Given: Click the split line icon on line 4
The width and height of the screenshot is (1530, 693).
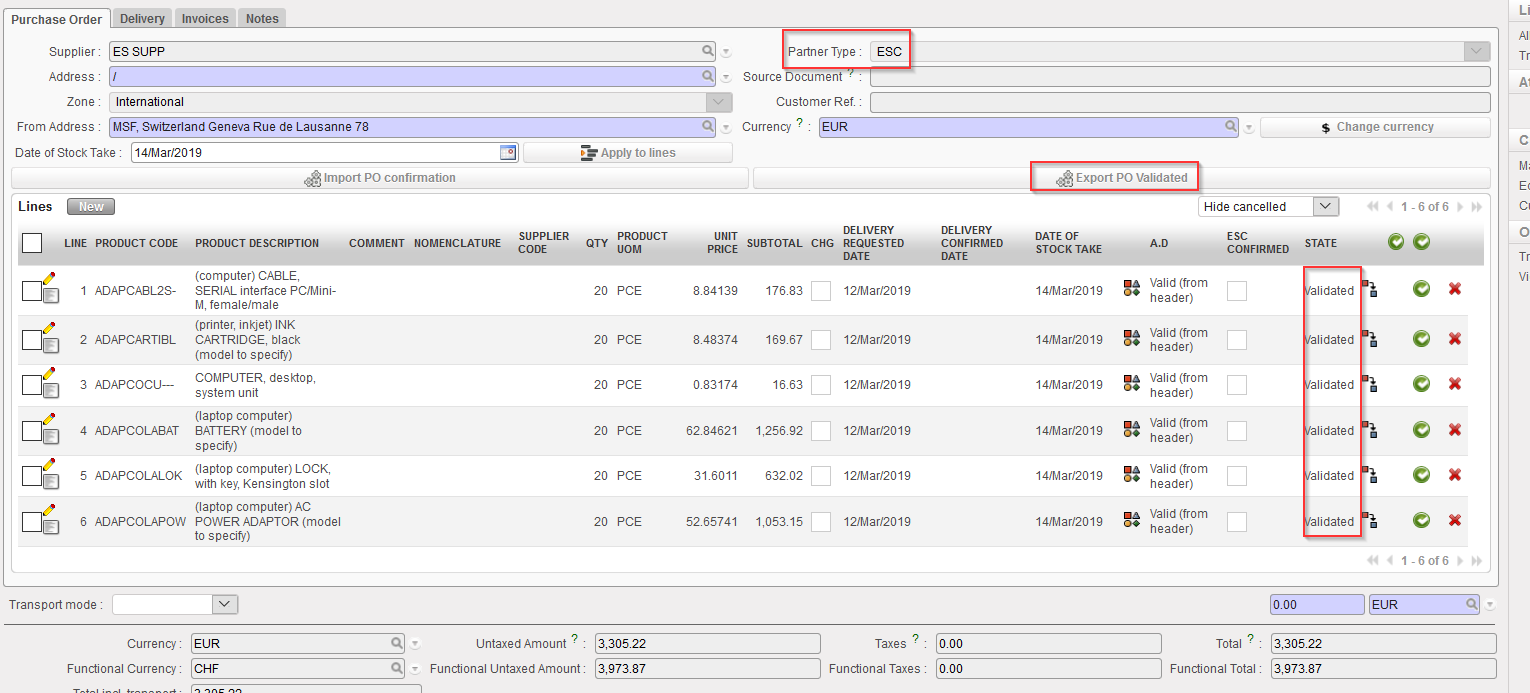Looking at the screenshot, I should coord(1369,431).
